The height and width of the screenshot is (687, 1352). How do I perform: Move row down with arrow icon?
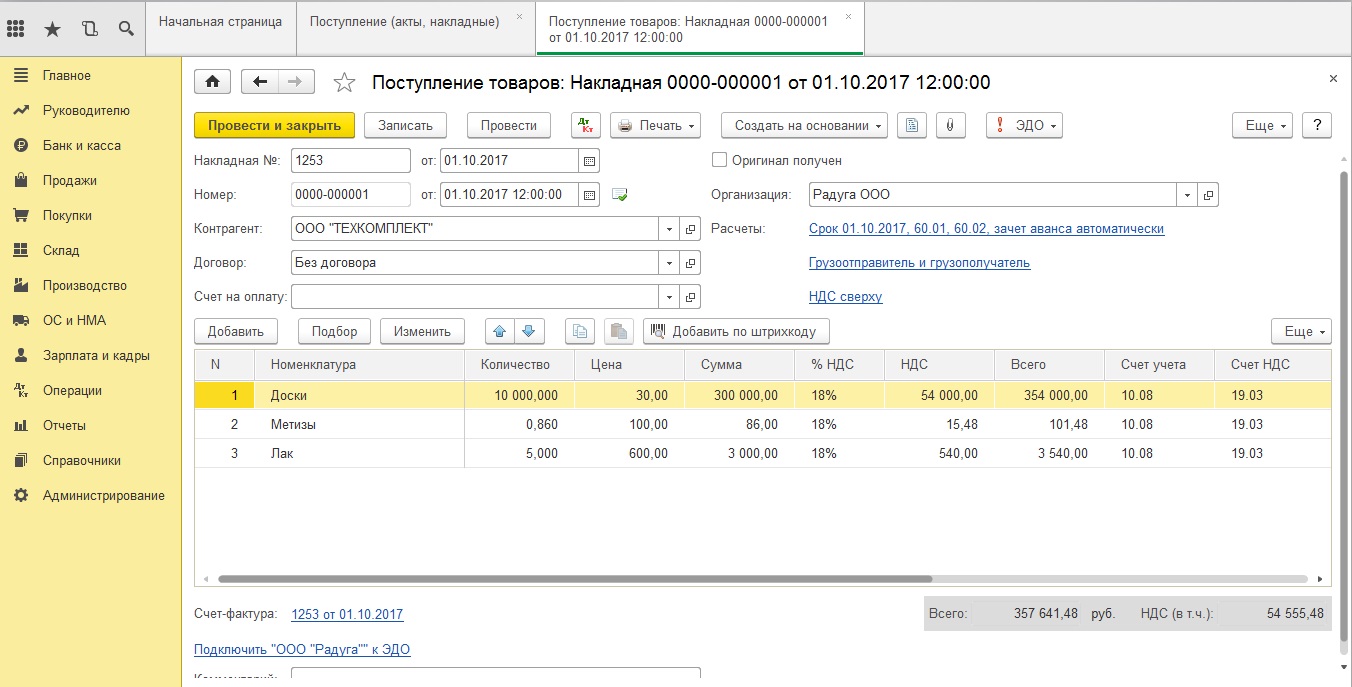pyautogui.click(x=529, y=331)
